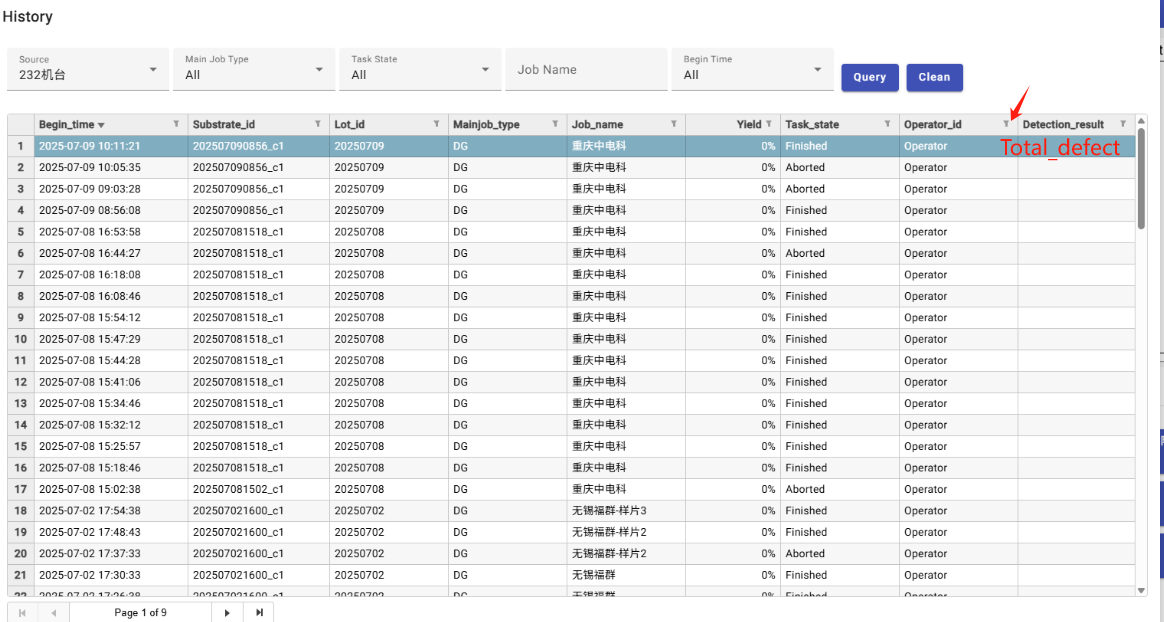Go to the first page
1164x622 pixels.
[22, 612]
